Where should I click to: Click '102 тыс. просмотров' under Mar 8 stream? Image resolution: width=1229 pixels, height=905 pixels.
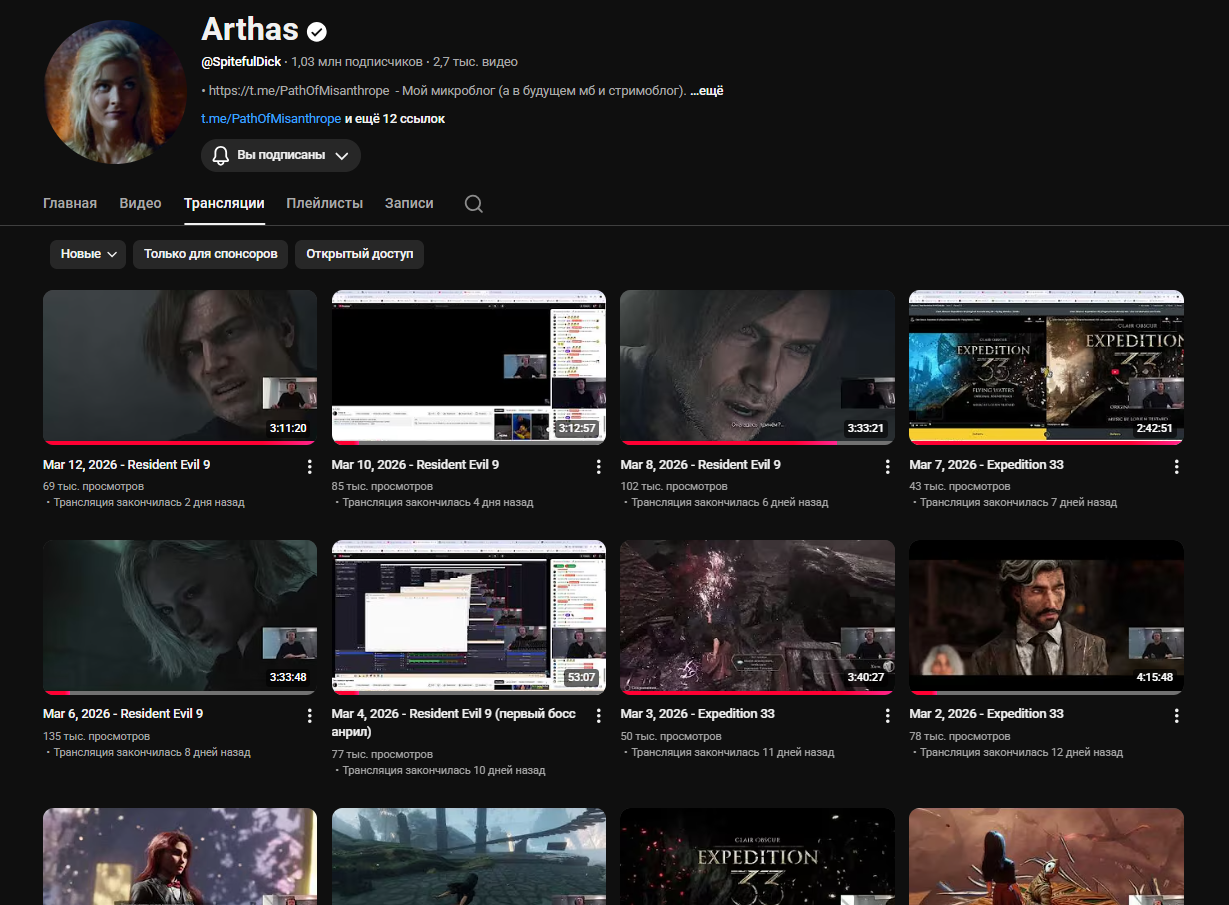(673, 486)
